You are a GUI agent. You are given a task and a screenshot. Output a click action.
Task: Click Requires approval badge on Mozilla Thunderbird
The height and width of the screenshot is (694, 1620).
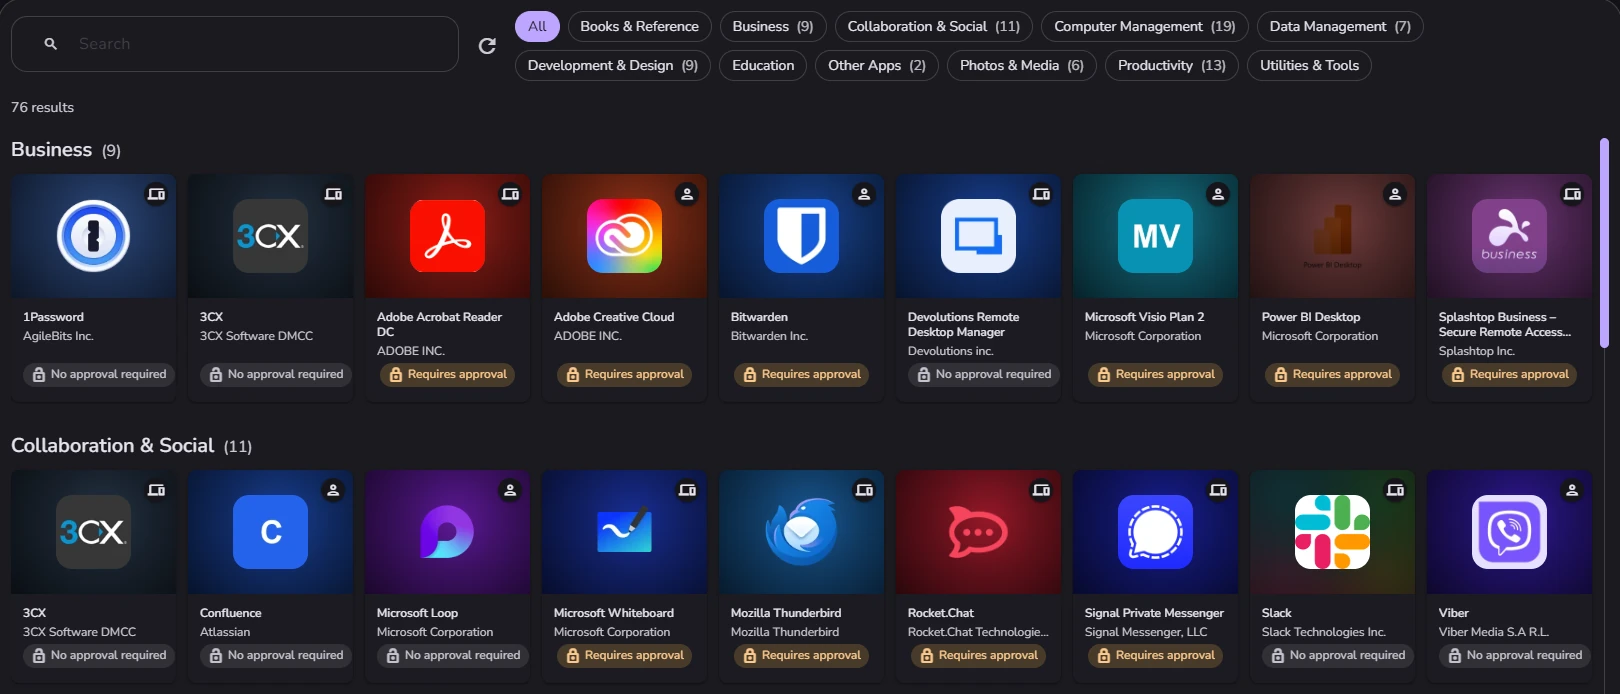click(802, 655)
